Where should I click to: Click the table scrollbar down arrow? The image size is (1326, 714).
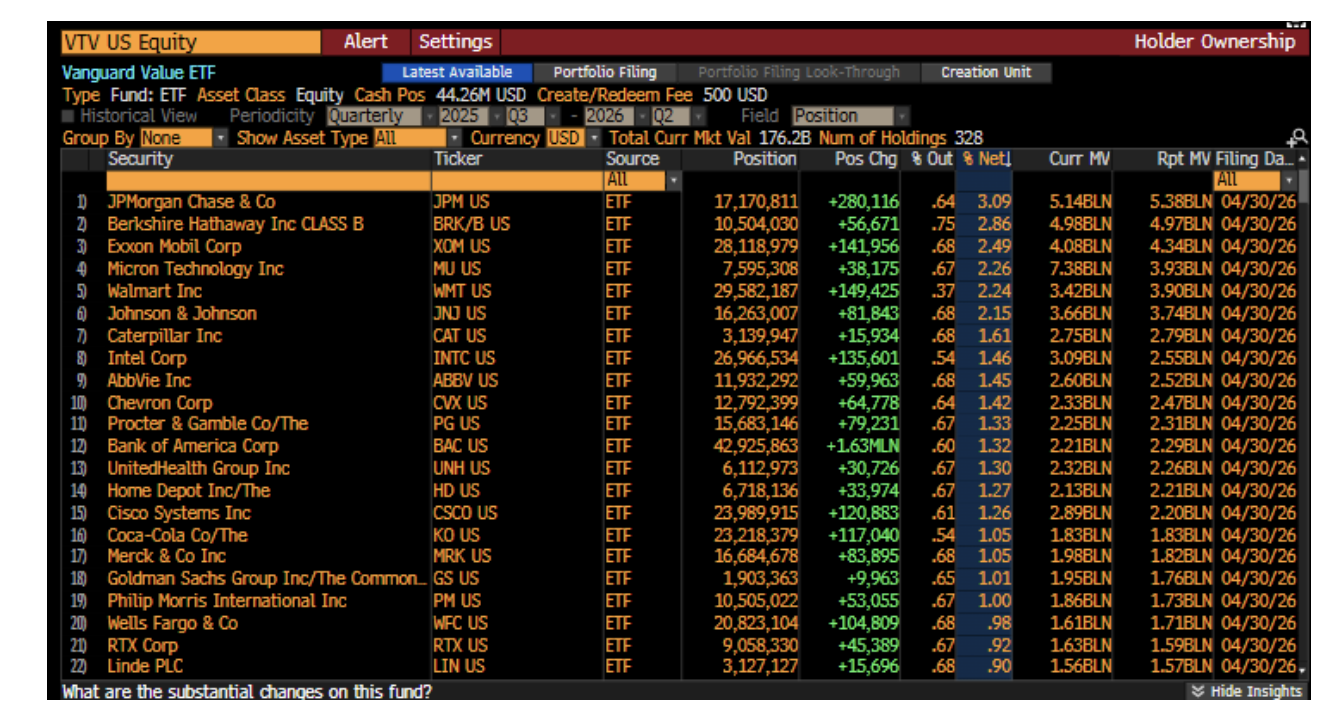1302,669
